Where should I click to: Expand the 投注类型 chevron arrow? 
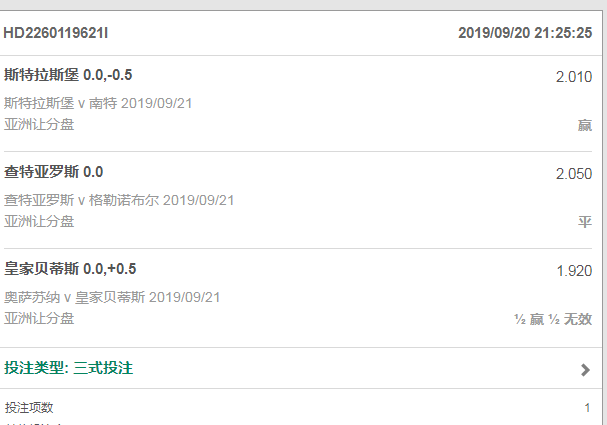click(586, 370)
